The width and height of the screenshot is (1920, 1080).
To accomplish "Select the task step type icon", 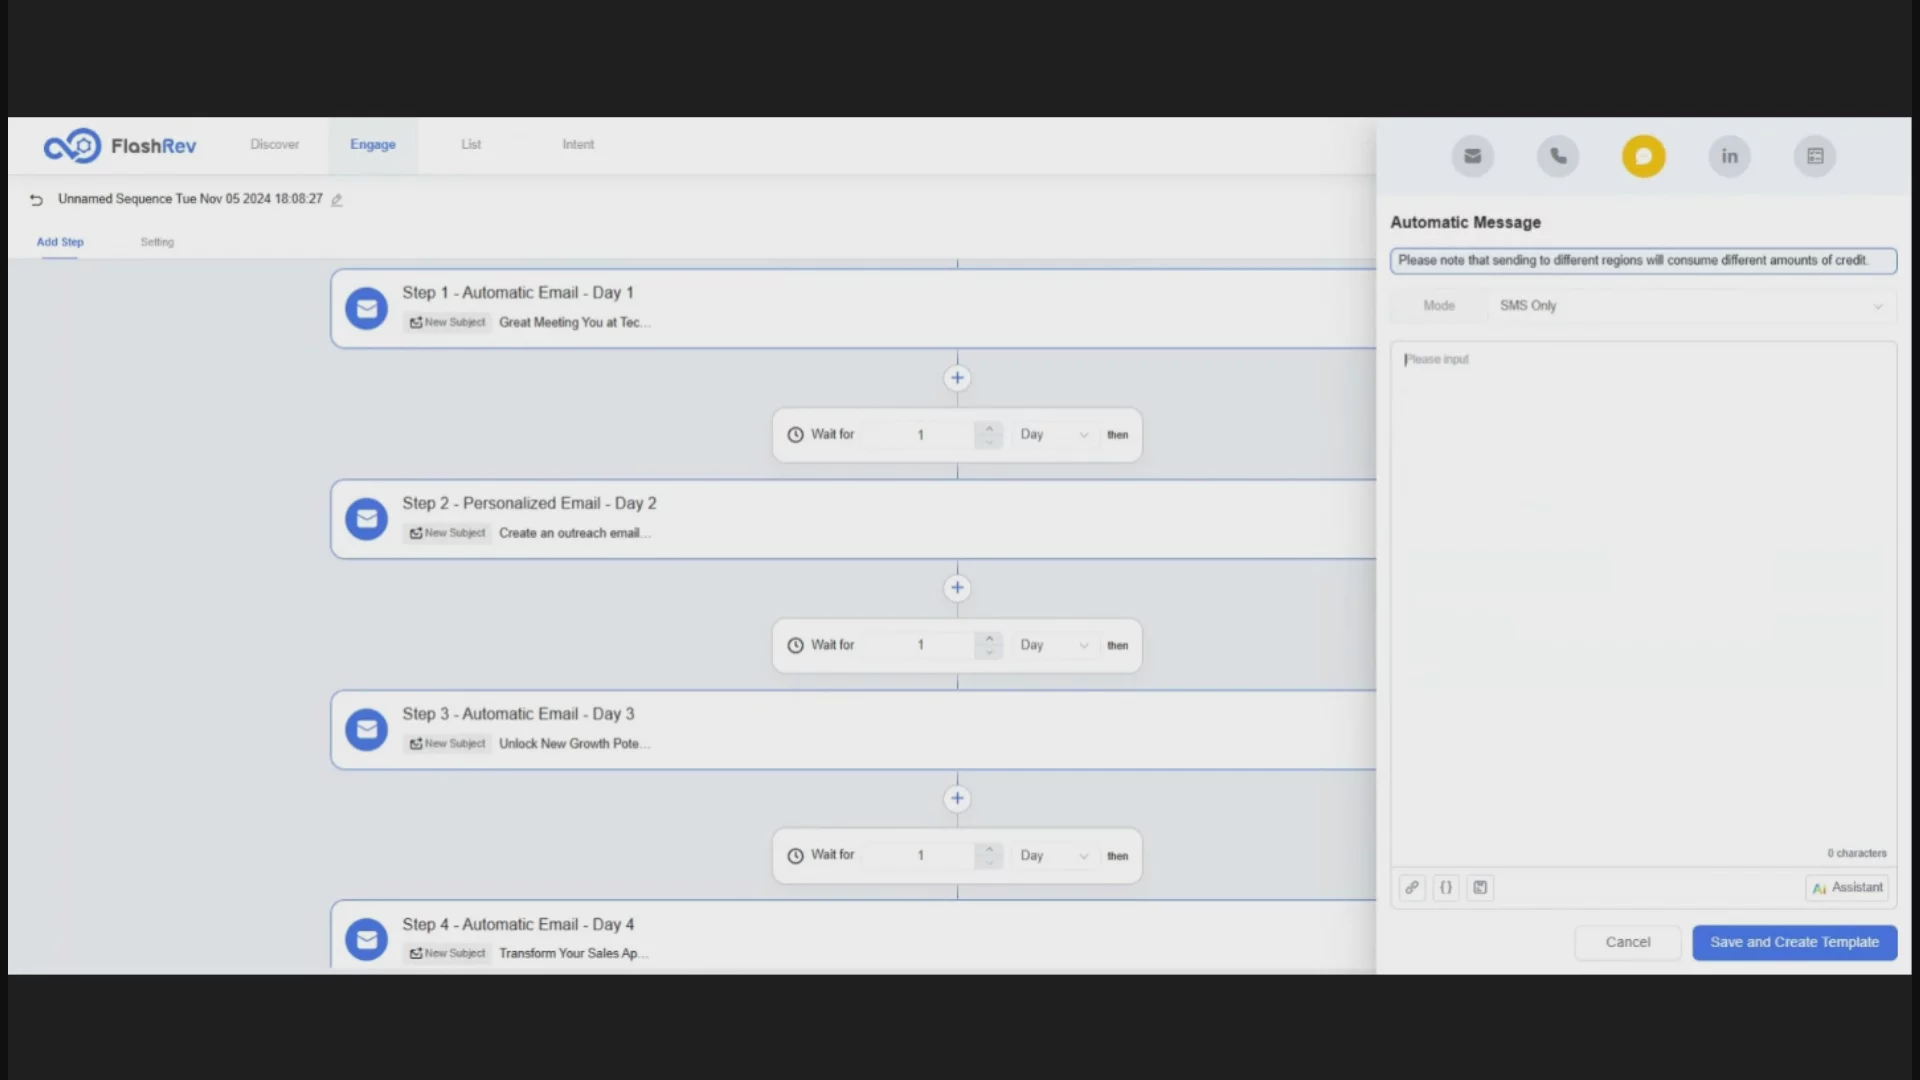I will pos(1815,156).
